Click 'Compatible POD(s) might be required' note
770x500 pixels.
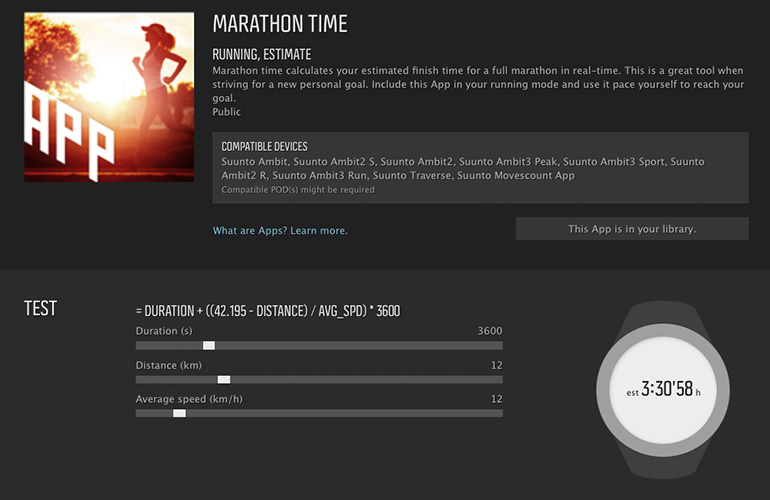click(x=298, y=190)
